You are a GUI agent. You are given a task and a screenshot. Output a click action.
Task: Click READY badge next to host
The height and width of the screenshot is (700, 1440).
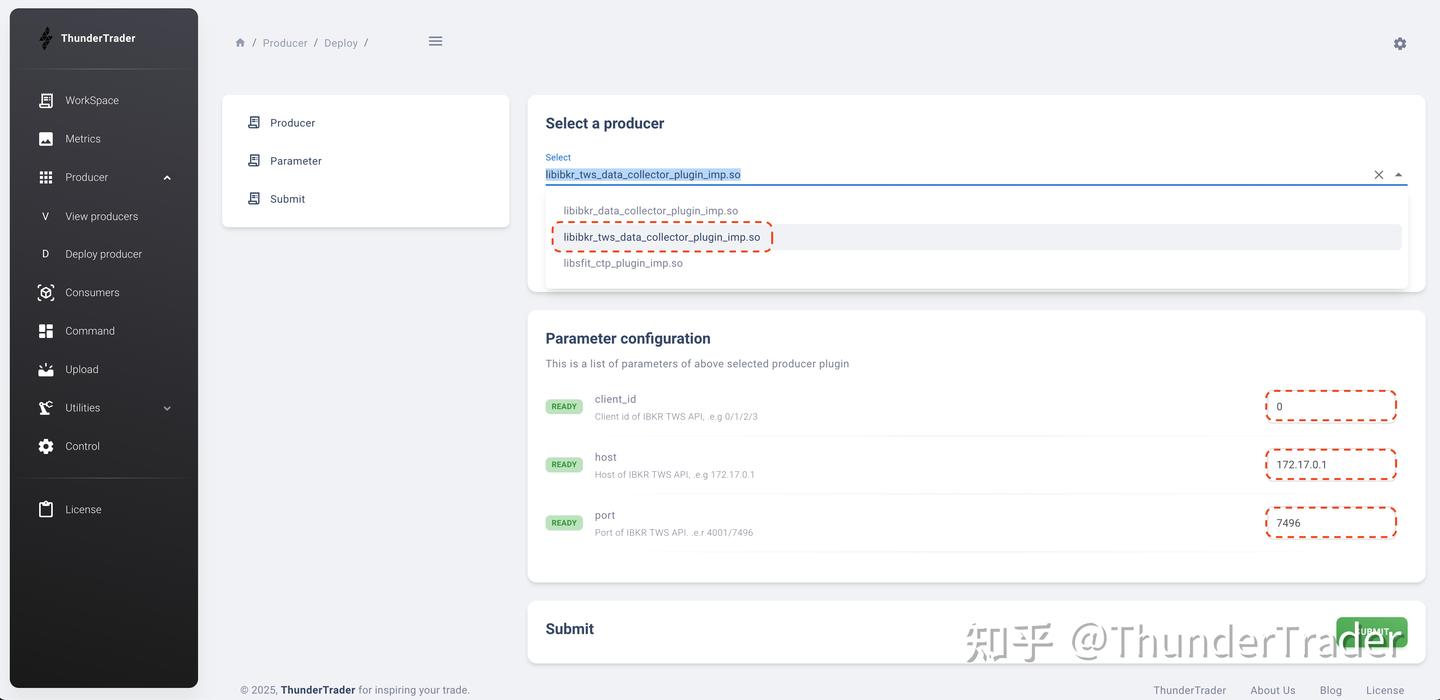point(564,465)
